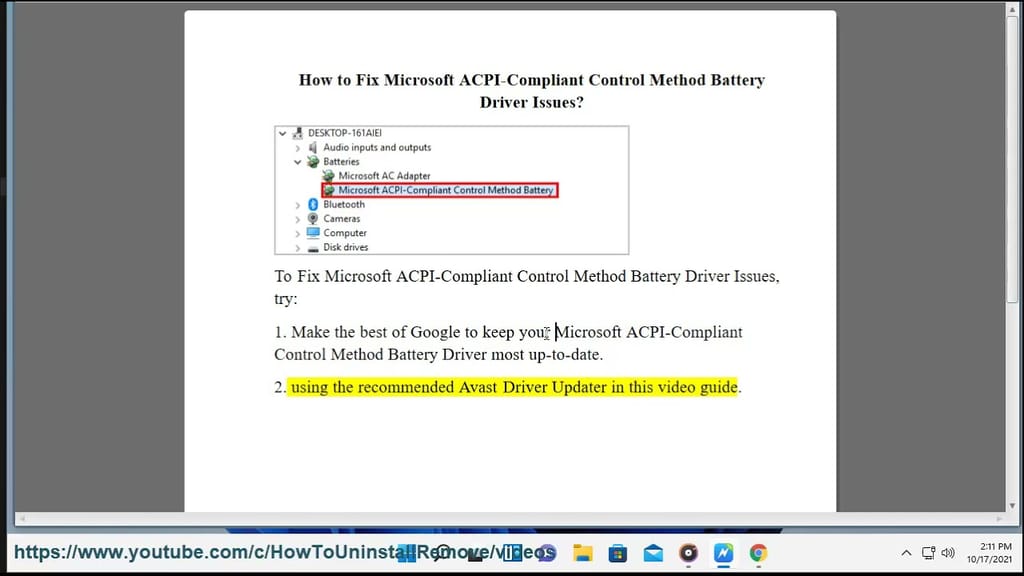
Task: Click the Cameras icon in the device tree
Action: pyautogui.click(x=313, y=219)
